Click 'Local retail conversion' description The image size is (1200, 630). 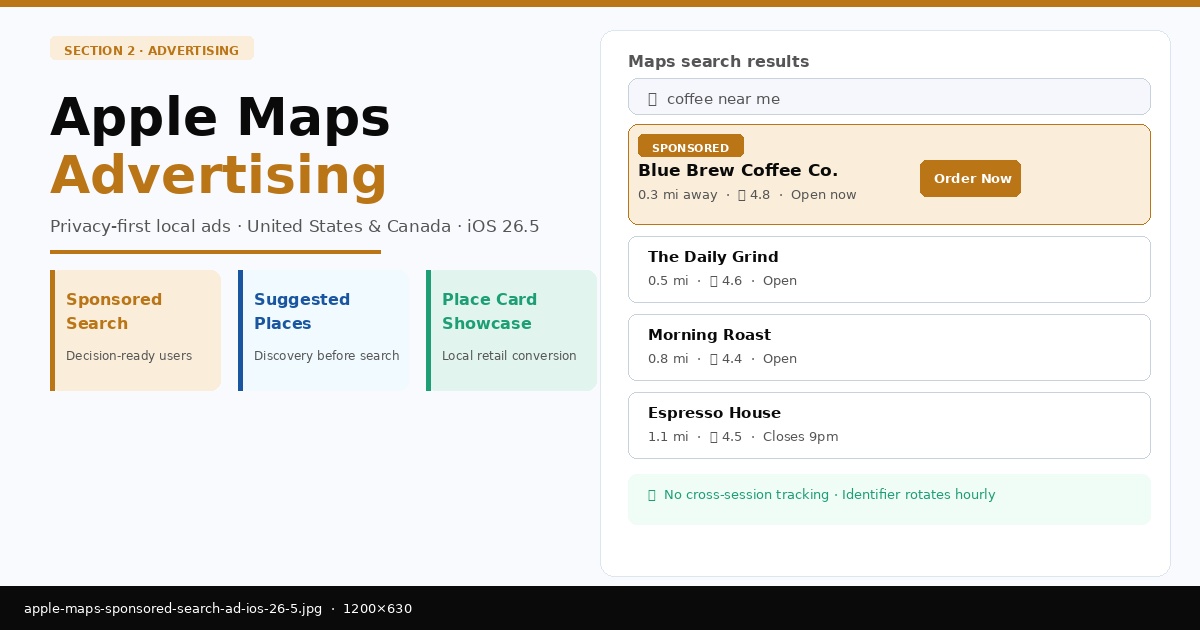point(509,356)
